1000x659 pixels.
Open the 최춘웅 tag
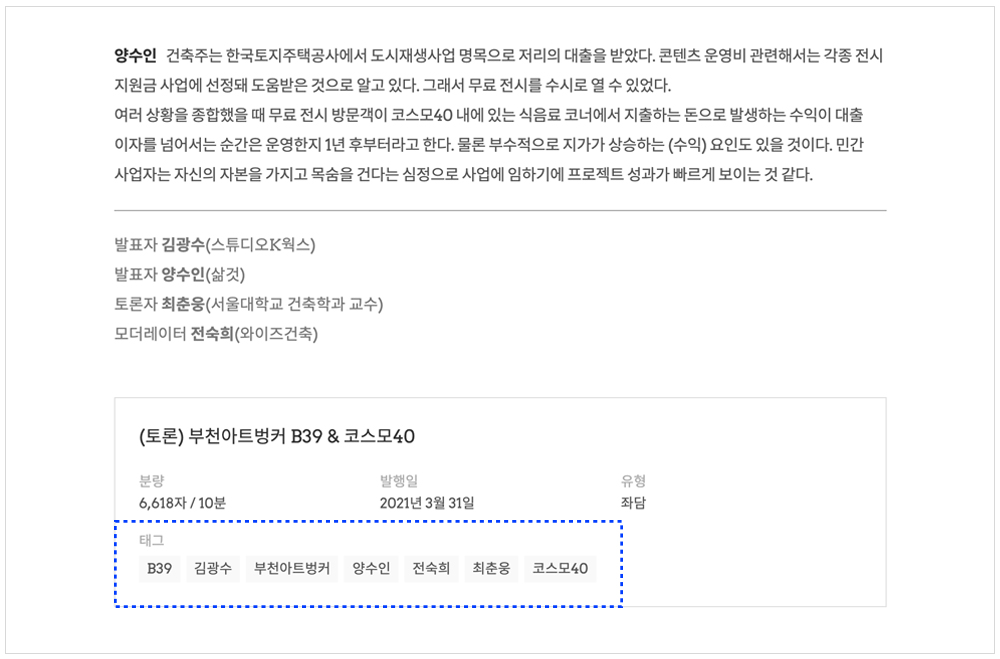[491, 569]
